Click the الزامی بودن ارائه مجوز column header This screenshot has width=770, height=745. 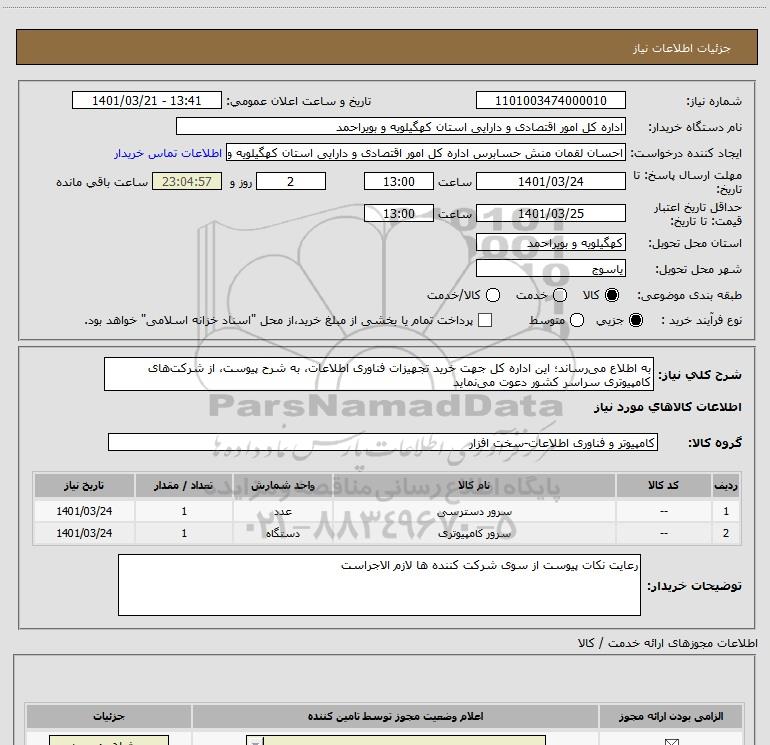pyautogui.click(x=671, y=717)
